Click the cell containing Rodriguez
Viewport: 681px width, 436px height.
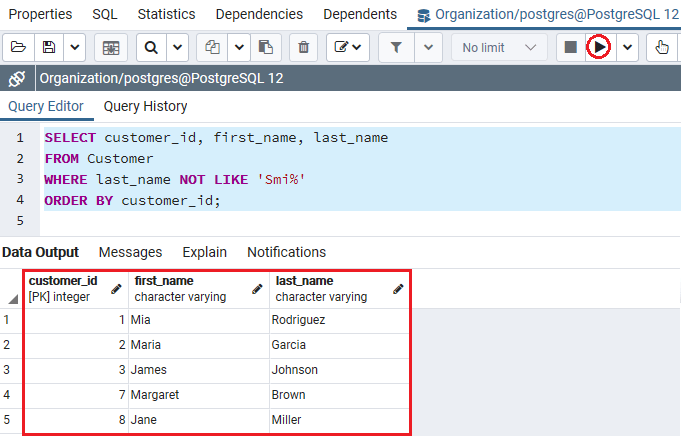click(x=340, y=320)
